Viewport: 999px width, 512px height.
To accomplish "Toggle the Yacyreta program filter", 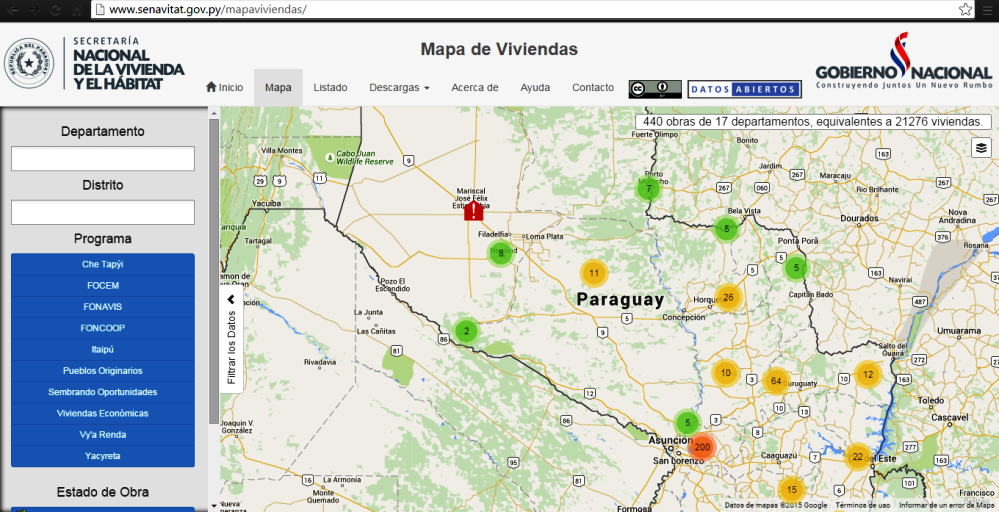I will pos(103,456).
